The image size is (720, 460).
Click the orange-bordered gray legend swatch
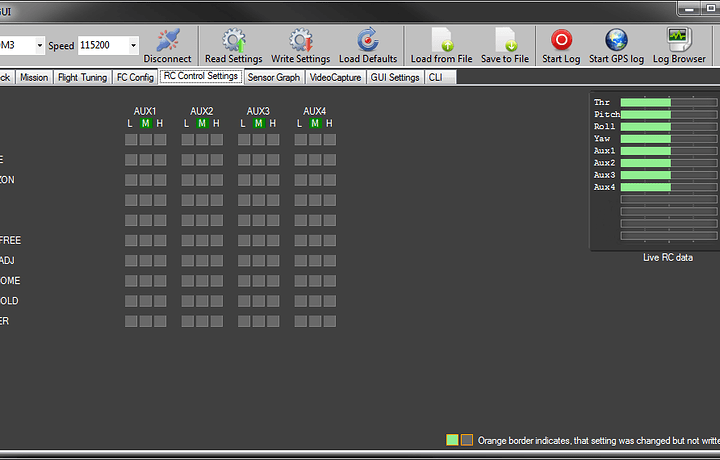pos(467,440)
